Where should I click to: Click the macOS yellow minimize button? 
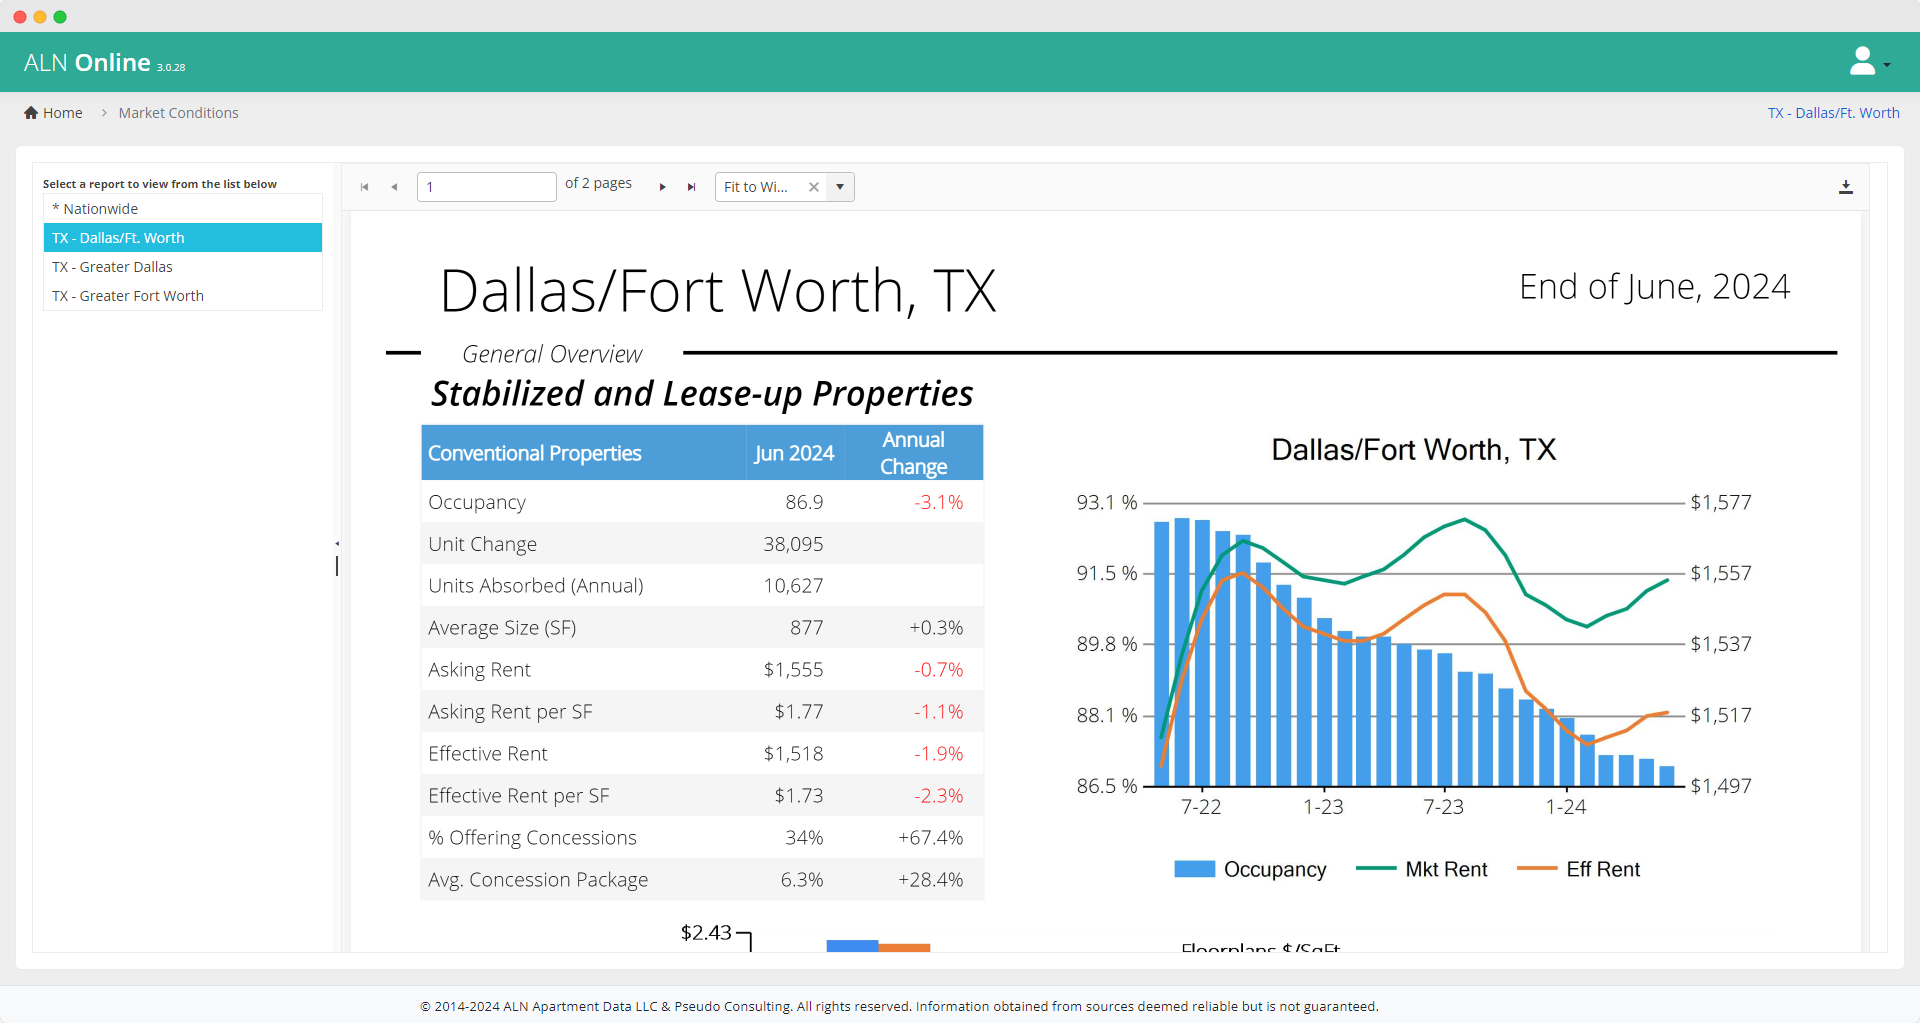click(x=40, y=17)
